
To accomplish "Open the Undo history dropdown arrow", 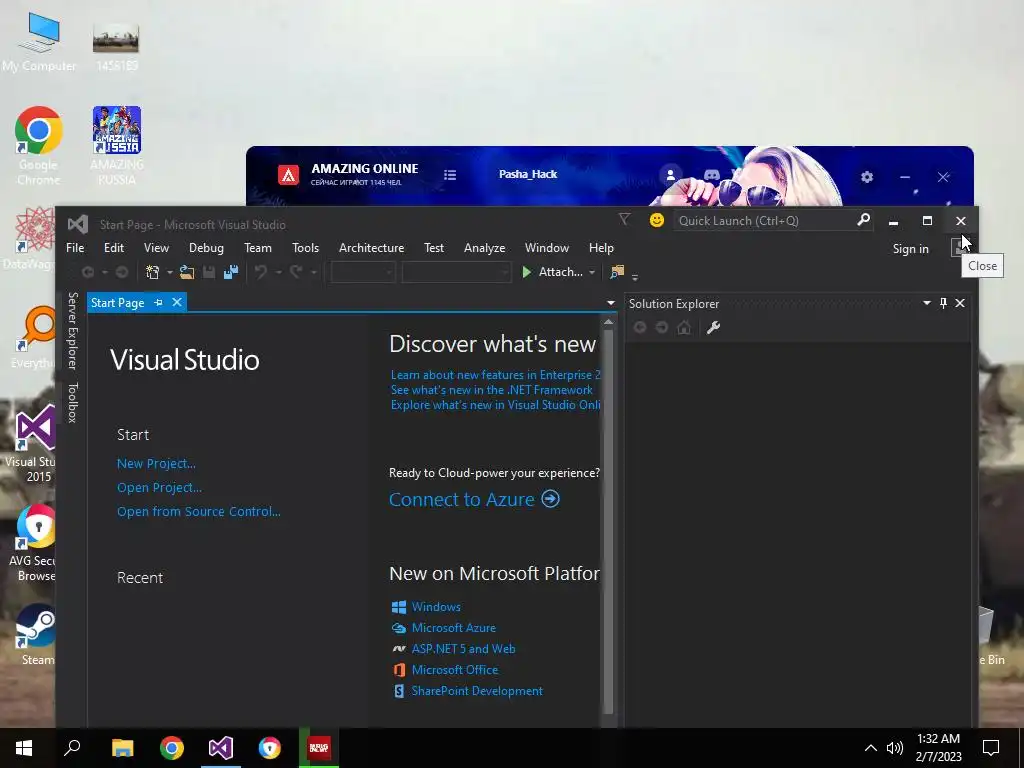I will point(278,272).
